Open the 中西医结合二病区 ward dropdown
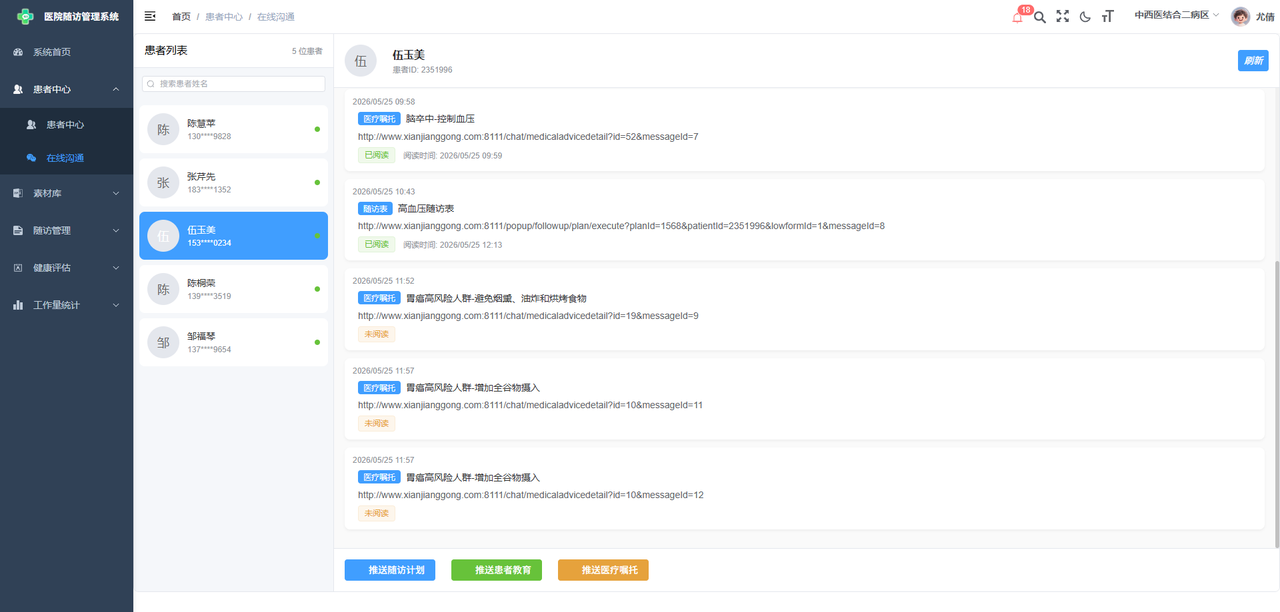 1177,16
